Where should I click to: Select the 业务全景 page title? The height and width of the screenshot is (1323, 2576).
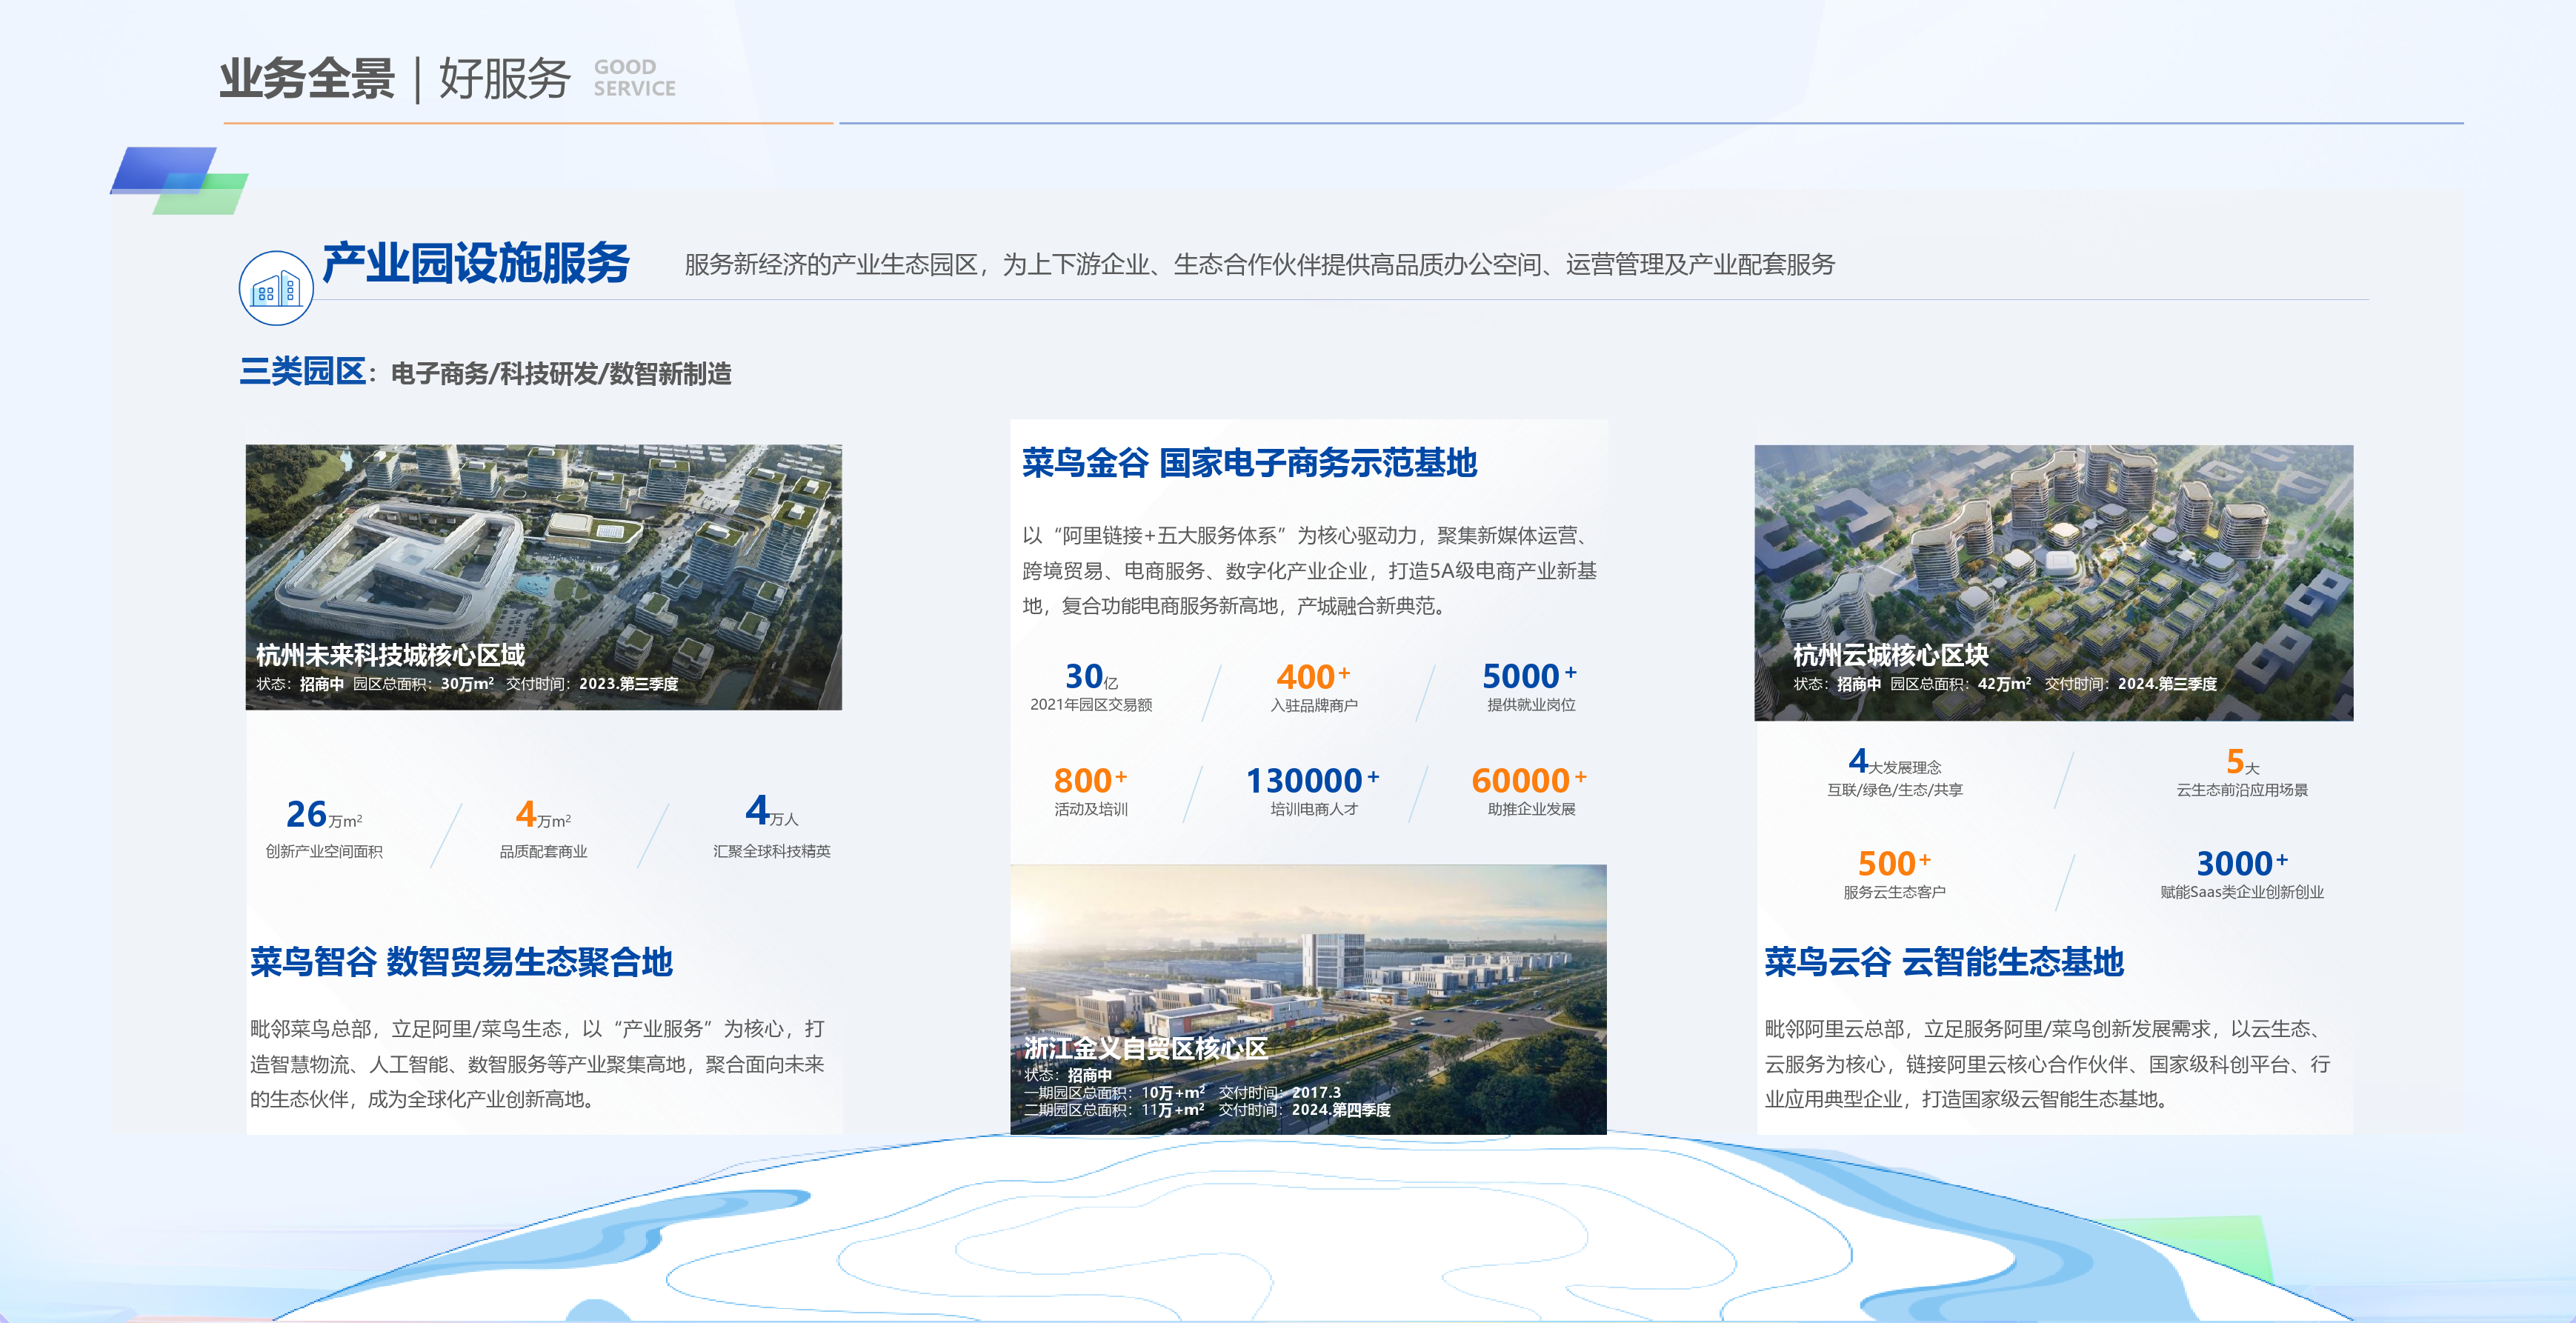coord(307,79)
